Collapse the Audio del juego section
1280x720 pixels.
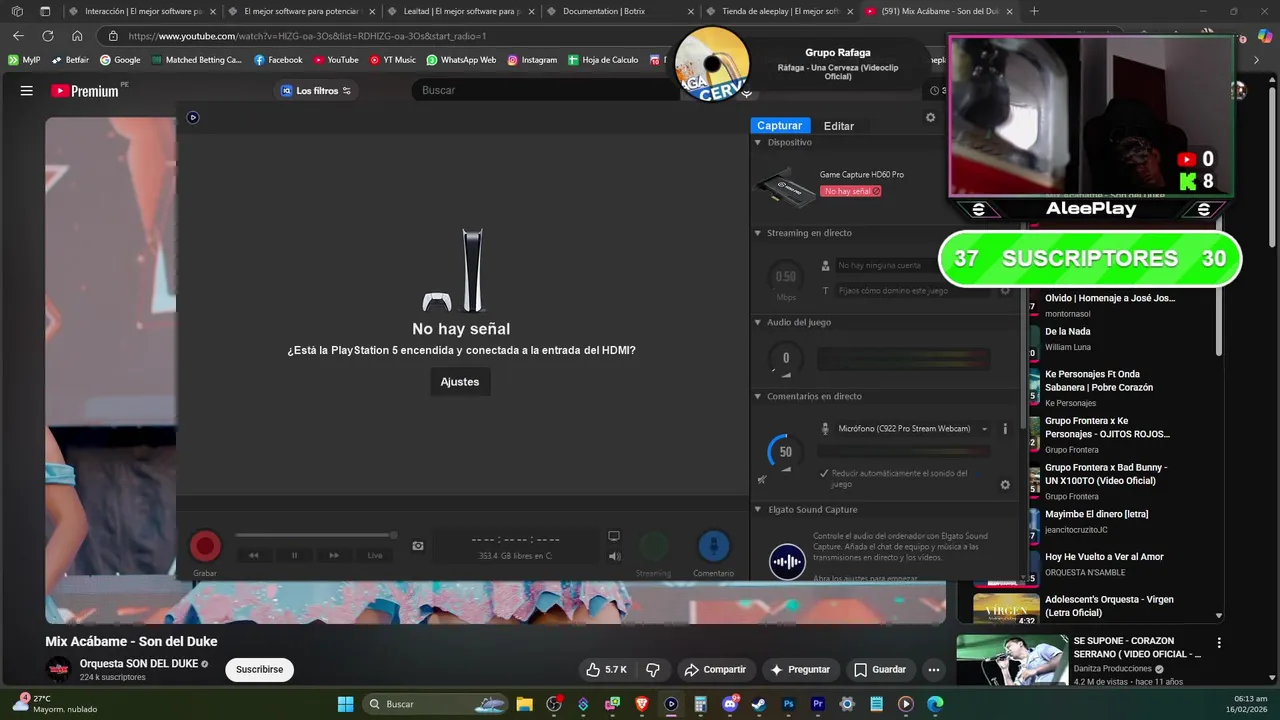[x=757, y=322]
